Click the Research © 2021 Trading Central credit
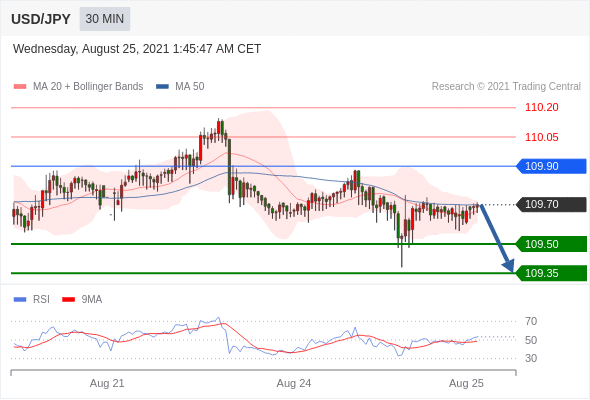This screenshot has width=590, height=400. coord(506,87)
